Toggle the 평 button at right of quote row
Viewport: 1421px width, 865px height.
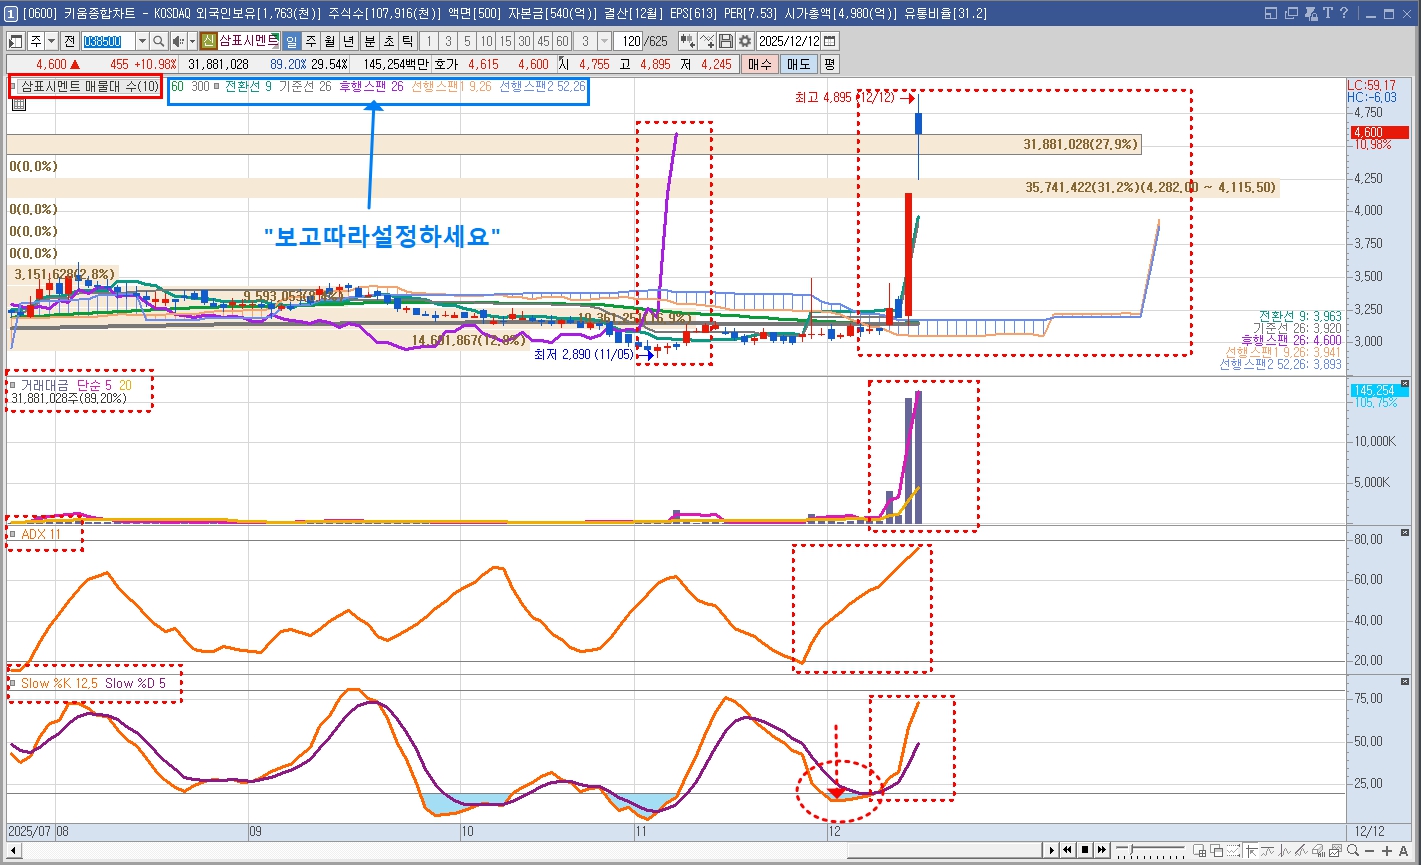tap(829, 63)
